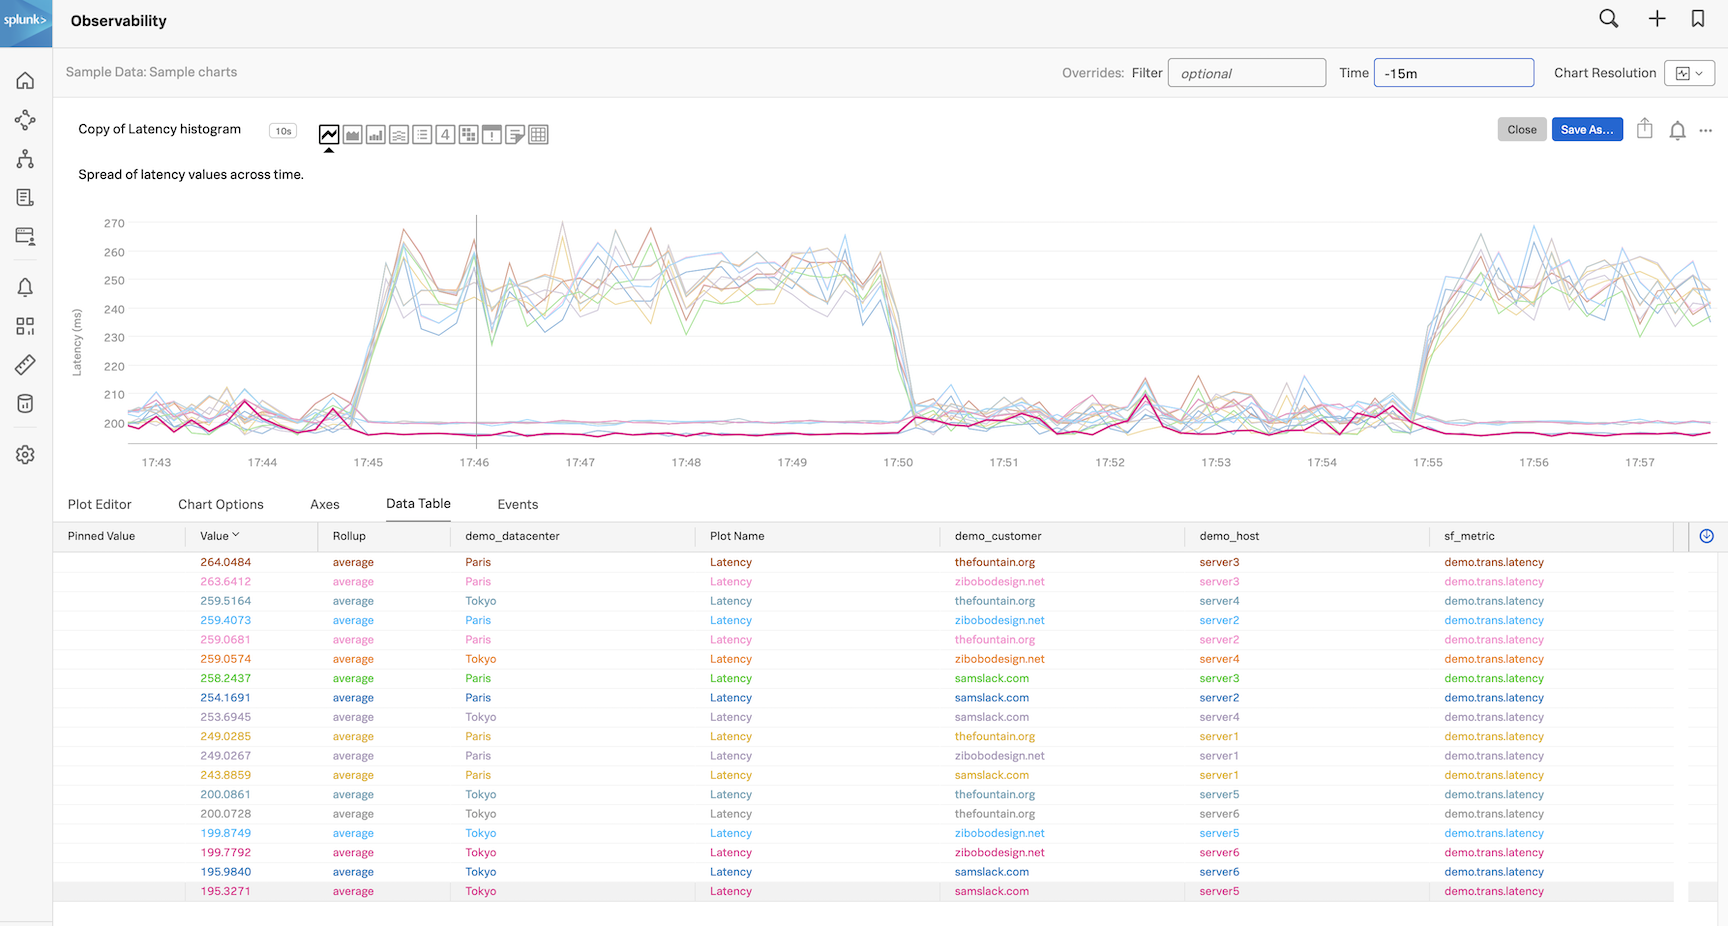1728x926 pixels.
Task: Click the share chart icon
Action: point(1644,129)
